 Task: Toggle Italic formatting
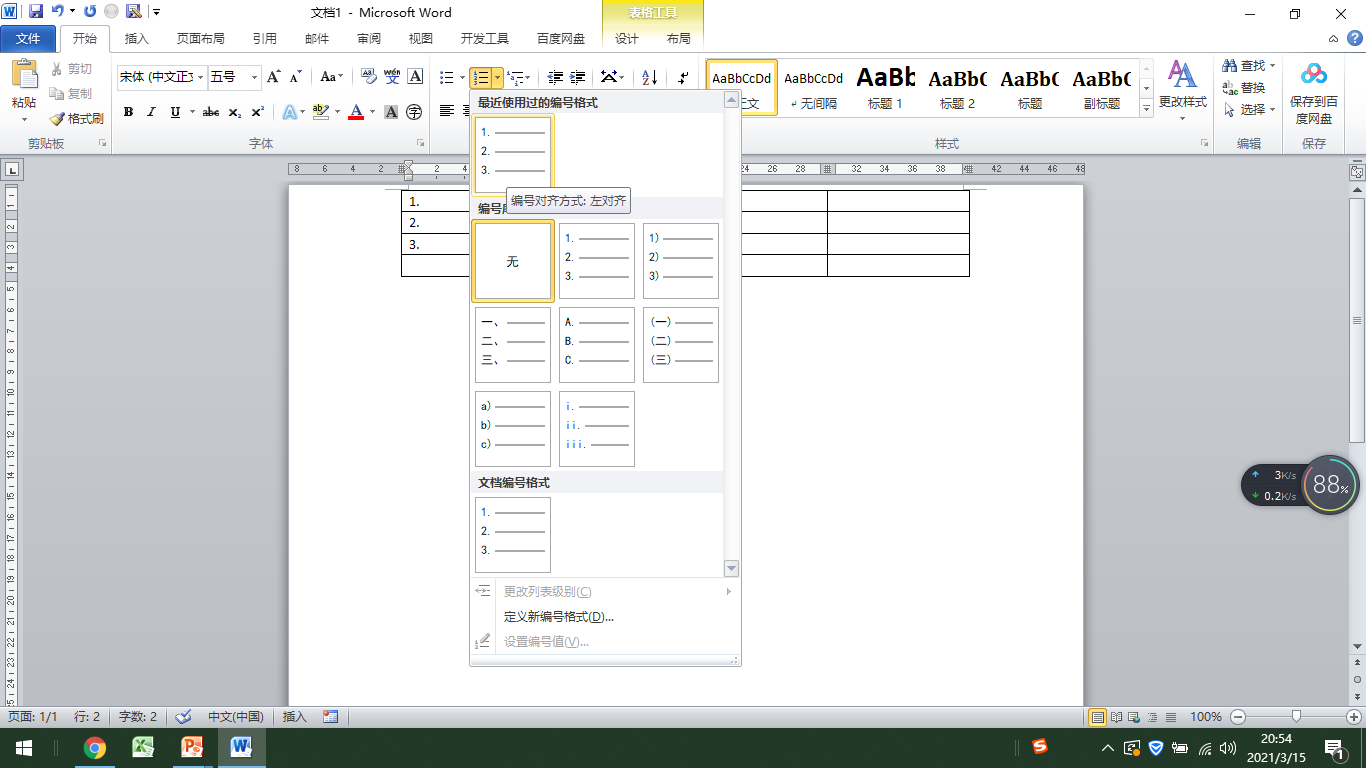[x=152, y=112]
